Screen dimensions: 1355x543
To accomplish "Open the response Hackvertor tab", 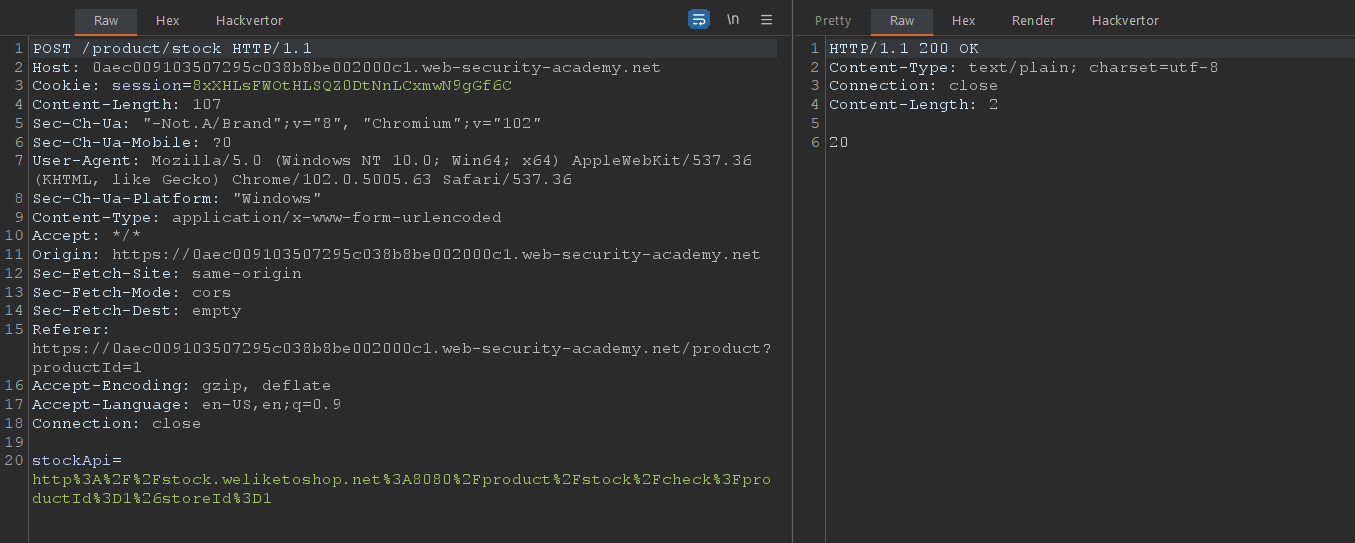I will click(1125, 21).
